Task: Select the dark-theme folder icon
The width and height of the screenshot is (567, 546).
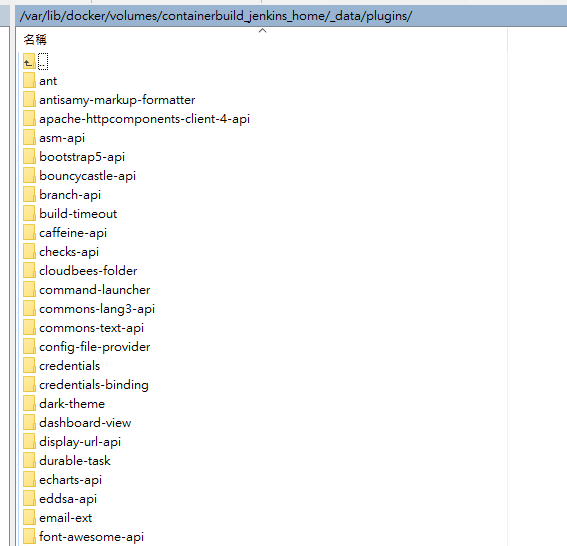Action: (29, 404)
